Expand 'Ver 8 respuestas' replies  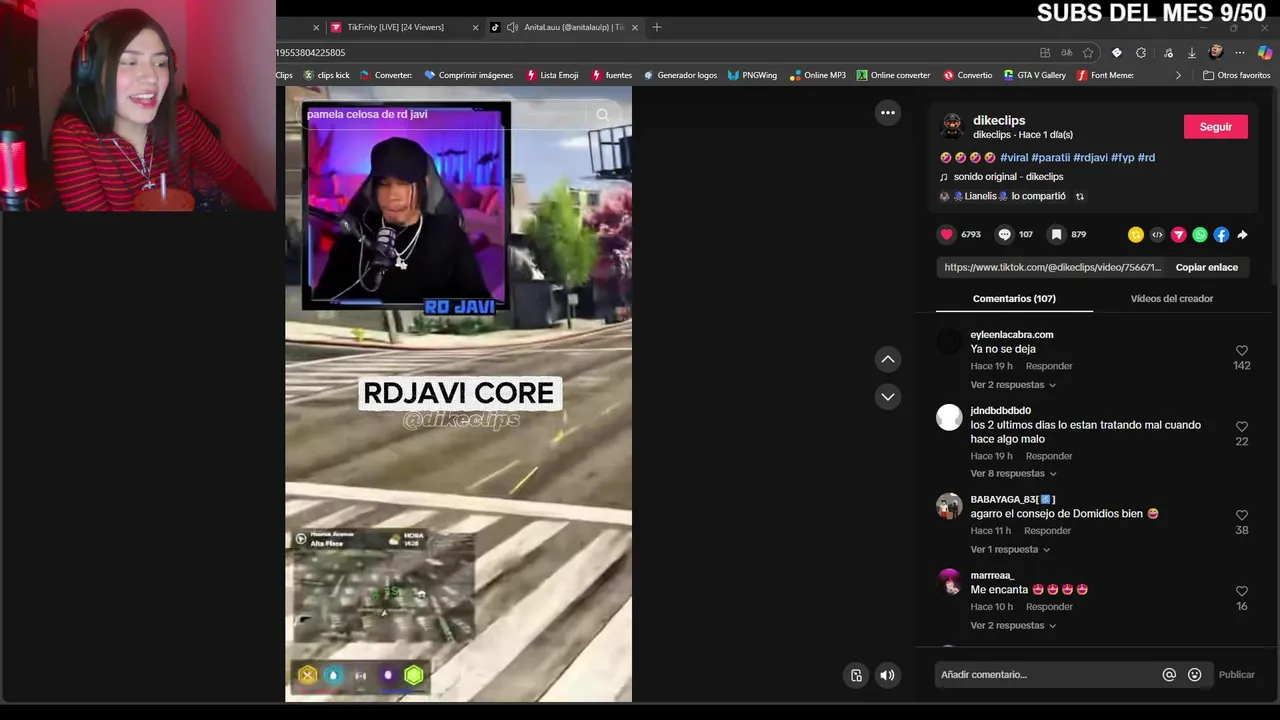click(x=1013, y=474)
